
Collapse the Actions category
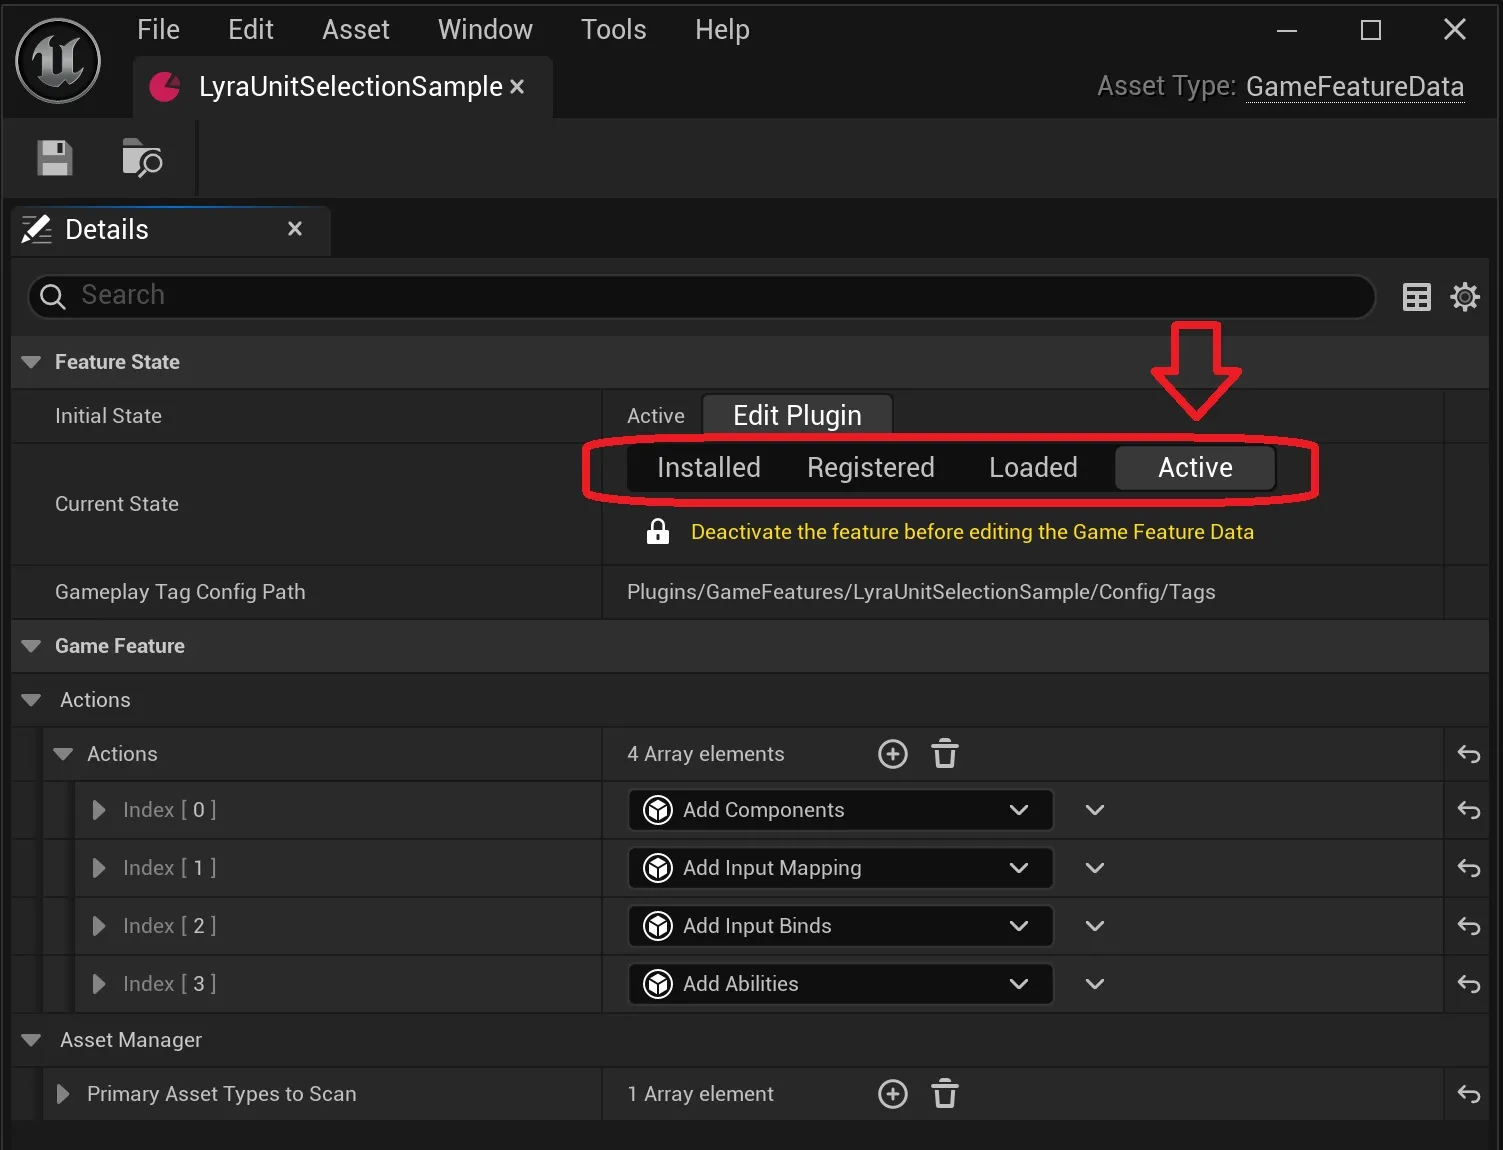pyautogui.click(x=31, y=700)
